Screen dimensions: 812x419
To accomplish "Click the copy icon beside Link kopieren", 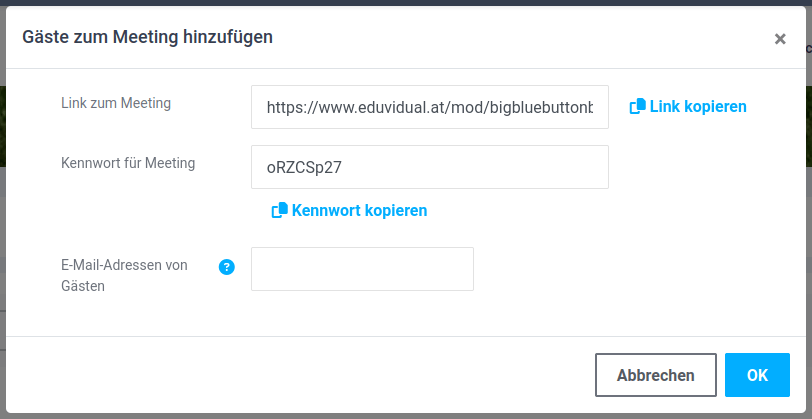I will tap(637, 106).
